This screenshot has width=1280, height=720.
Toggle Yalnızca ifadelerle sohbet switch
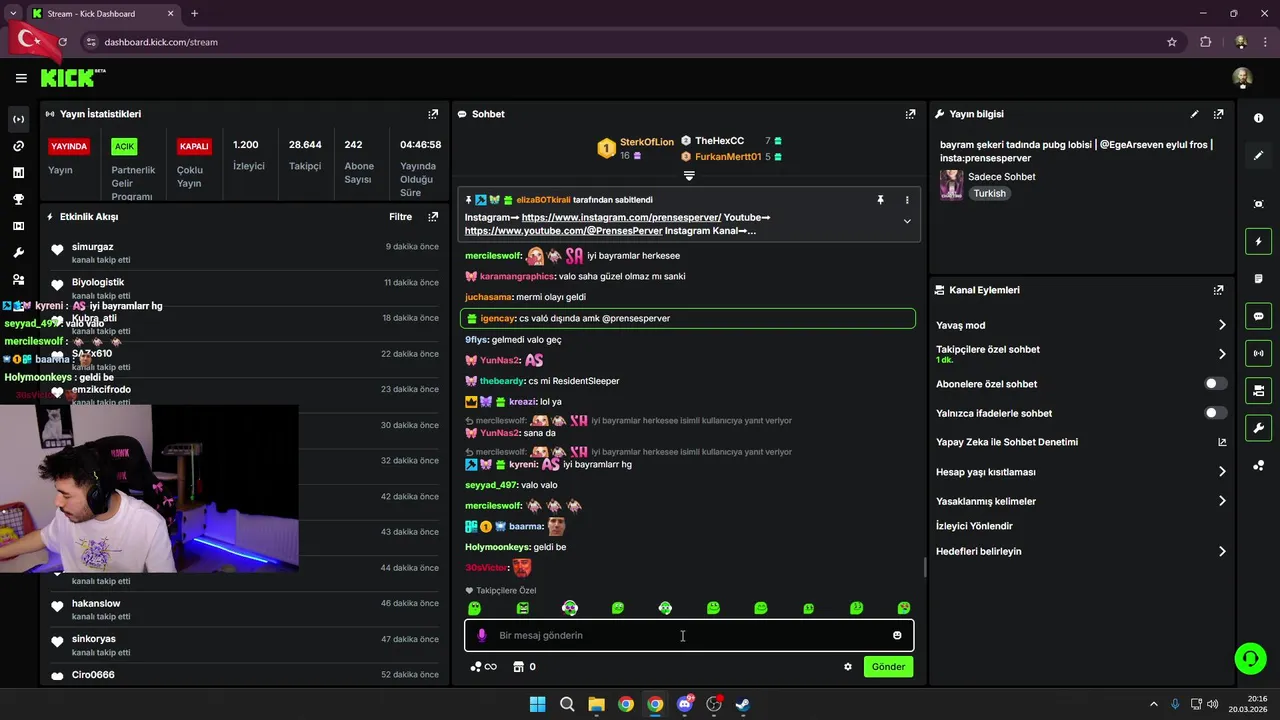[1215, 413]
